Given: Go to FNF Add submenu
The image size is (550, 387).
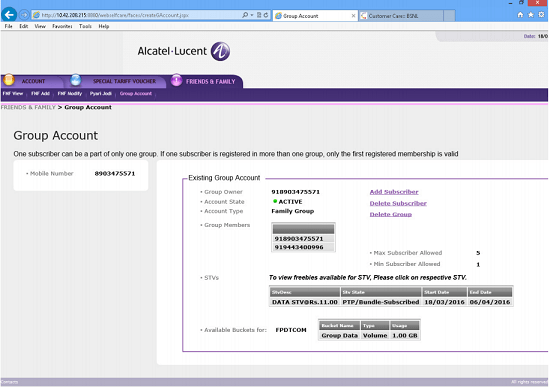Looking at the screenshot, I should [40, 93].
